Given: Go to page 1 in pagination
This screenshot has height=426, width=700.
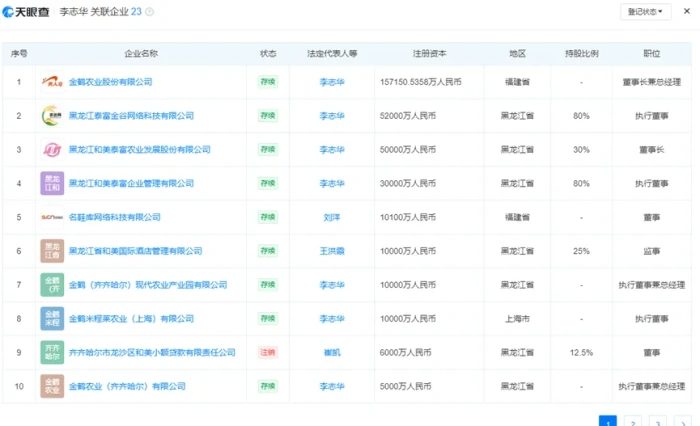Looking at the screenshot, I should (608, 421).
